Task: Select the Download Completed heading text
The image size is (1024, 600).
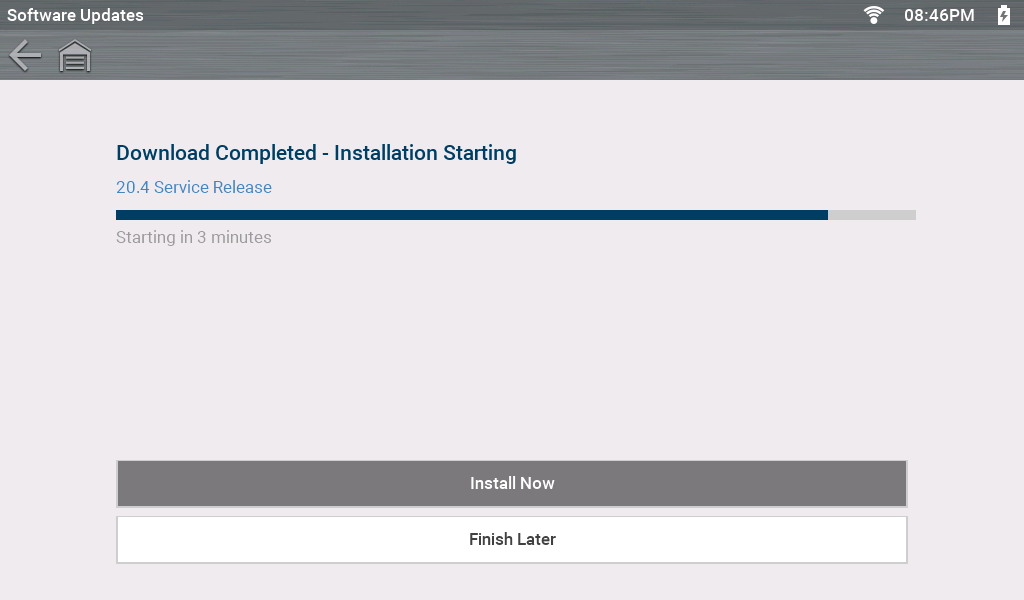Action: [x=316, y=153]
